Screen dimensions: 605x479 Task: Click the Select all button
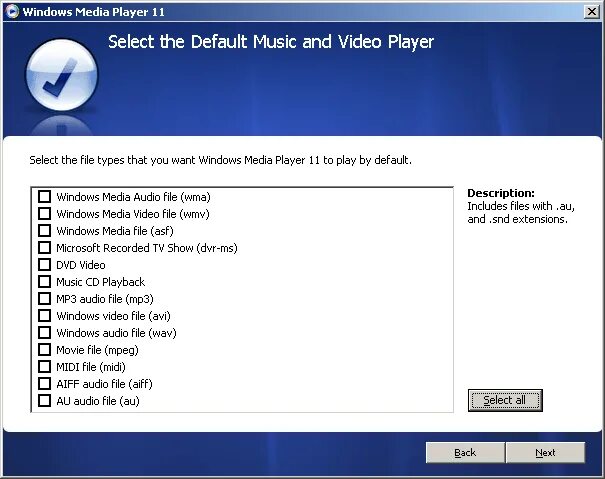click(x=505, y=400)
